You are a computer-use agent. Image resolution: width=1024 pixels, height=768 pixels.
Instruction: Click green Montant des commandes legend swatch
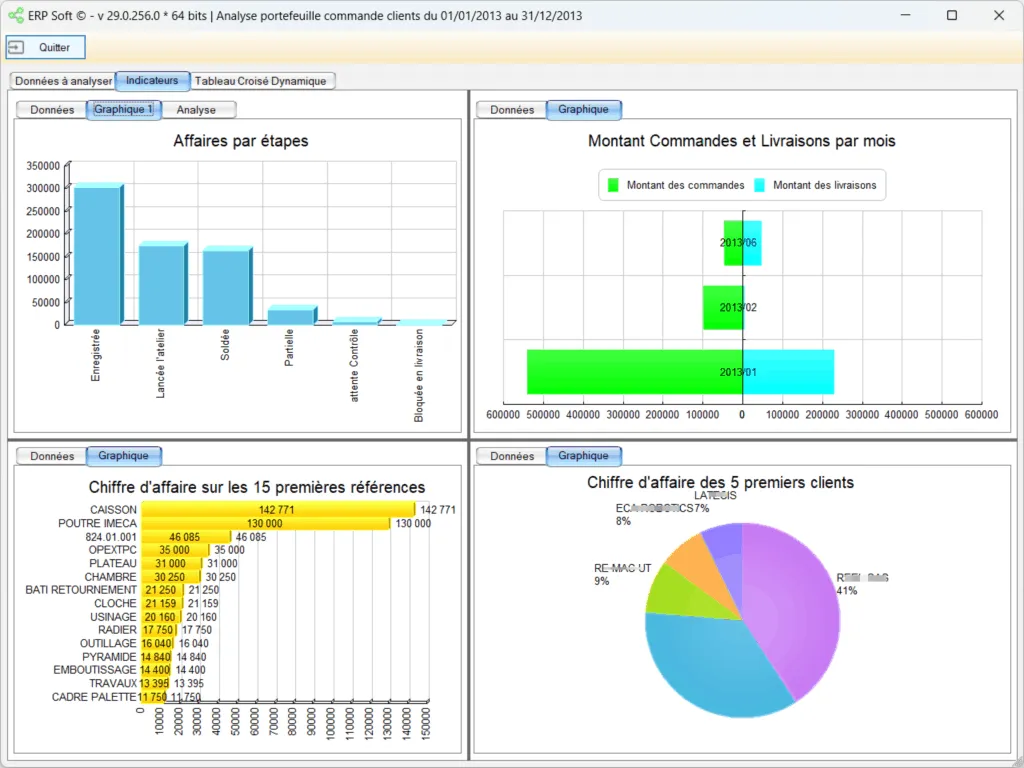[x=614, y=185]
